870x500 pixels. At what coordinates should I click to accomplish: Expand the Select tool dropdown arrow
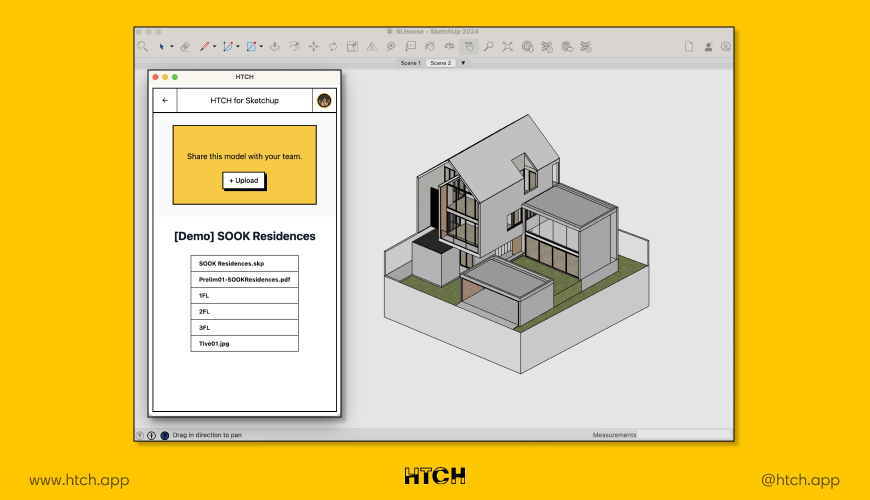tap(172, 46)
